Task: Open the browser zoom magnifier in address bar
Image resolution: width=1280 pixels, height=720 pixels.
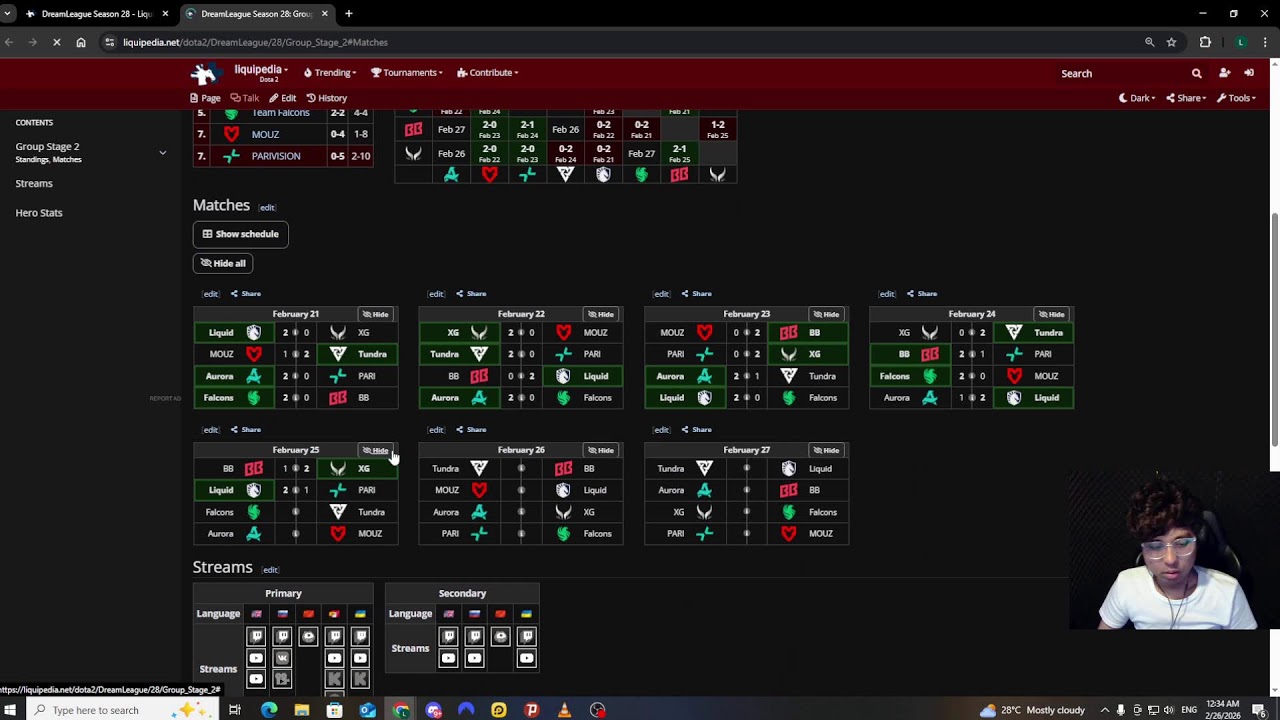Action: pyautogui.click(x=1149, y=42)
